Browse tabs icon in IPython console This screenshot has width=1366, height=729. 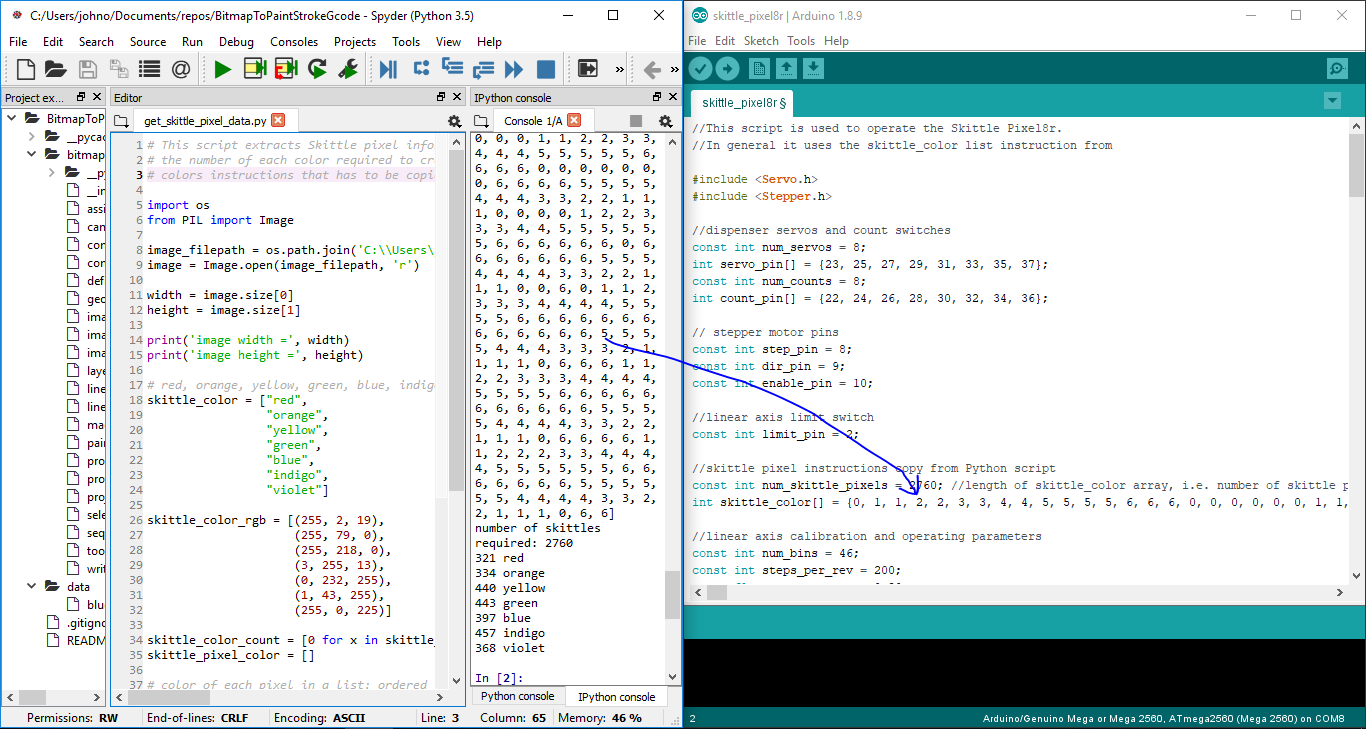point(481,121)
